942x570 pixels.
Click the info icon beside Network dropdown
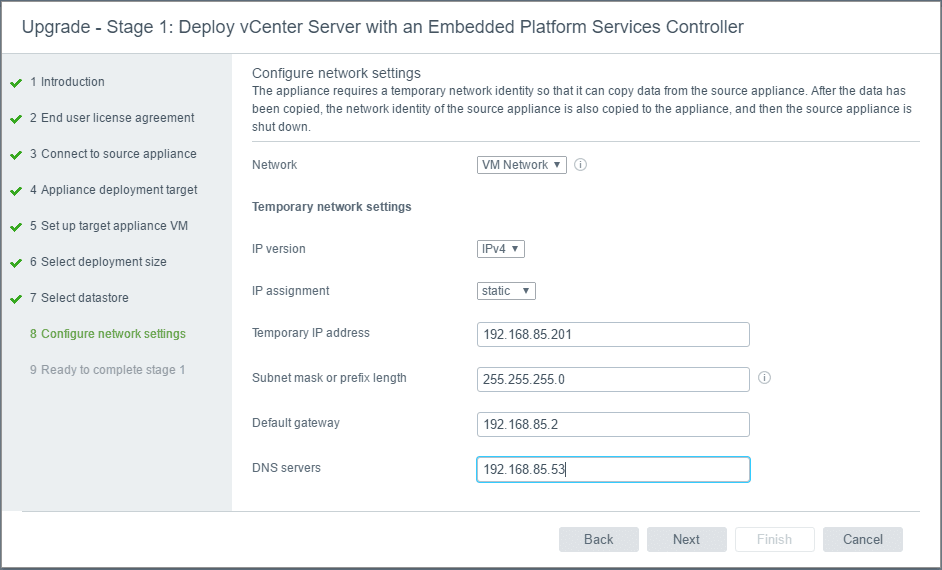[x=580, y=165]
